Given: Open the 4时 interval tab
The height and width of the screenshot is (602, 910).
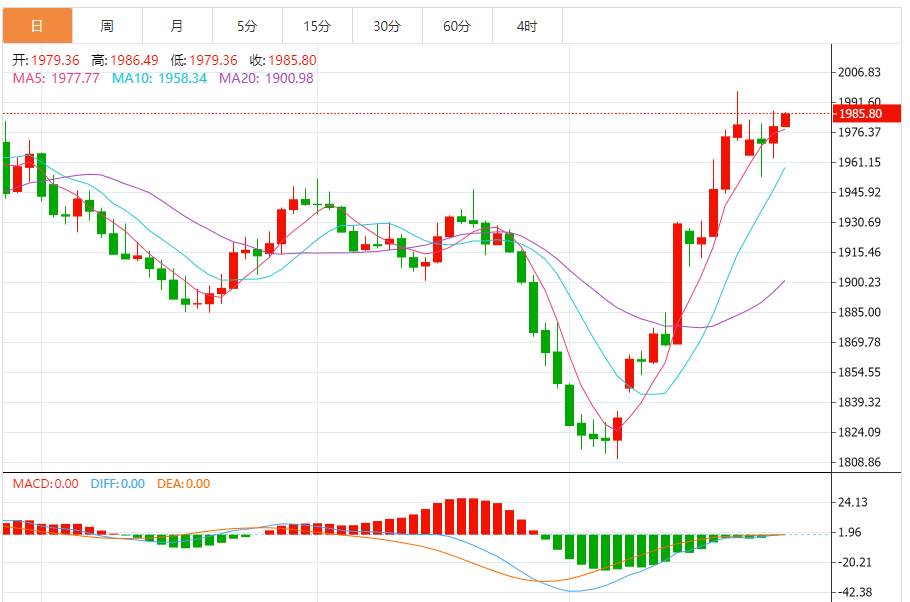Looking at the screenshot, I should click(x=527, y=26).
